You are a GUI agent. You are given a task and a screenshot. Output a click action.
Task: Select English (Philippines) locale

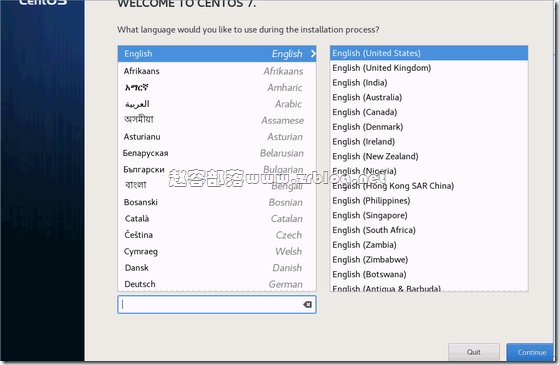point(429,201)
